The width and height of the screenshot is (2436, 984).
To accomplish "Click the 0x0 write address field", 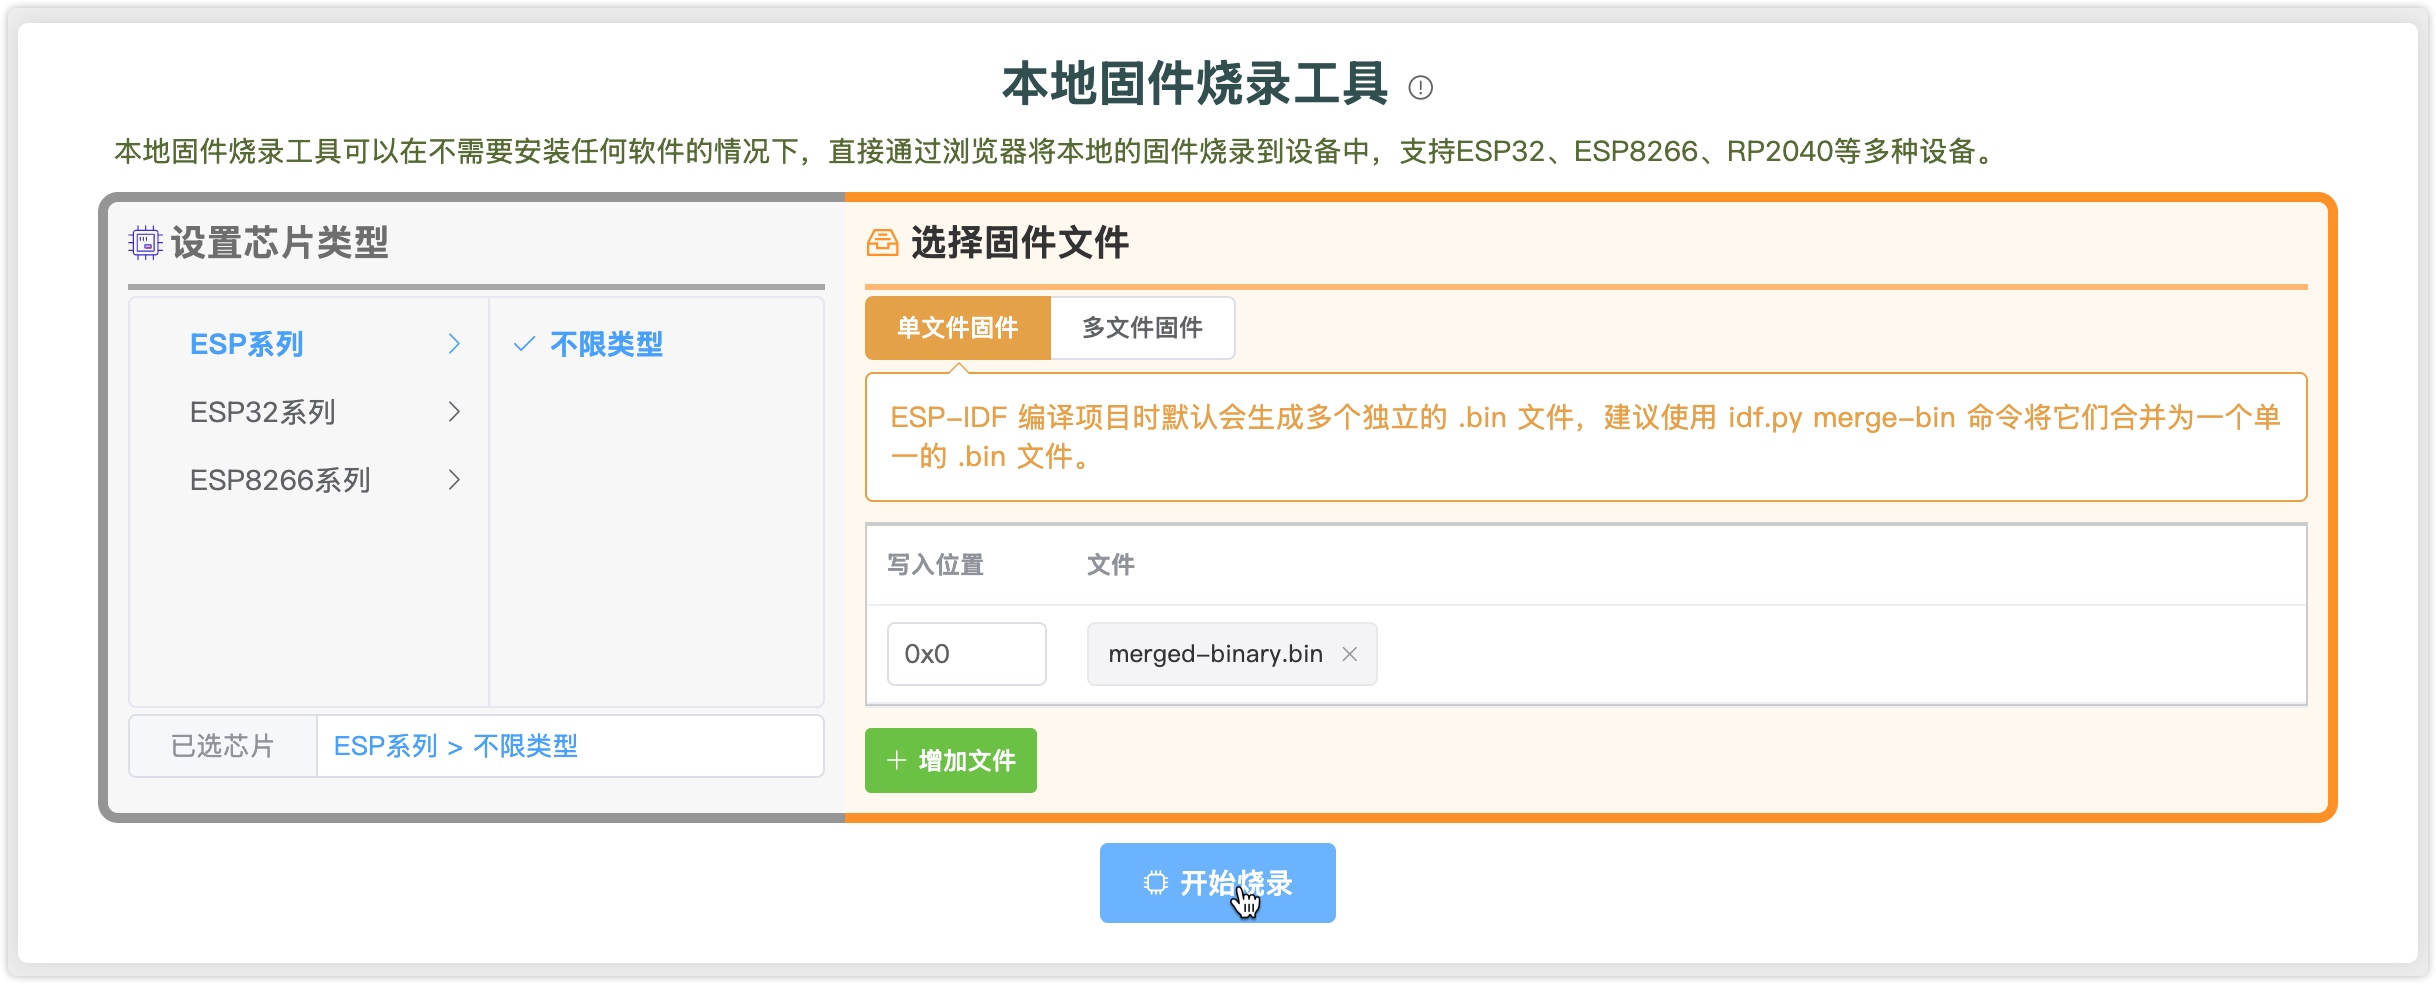I will click(x=966, y=654).
